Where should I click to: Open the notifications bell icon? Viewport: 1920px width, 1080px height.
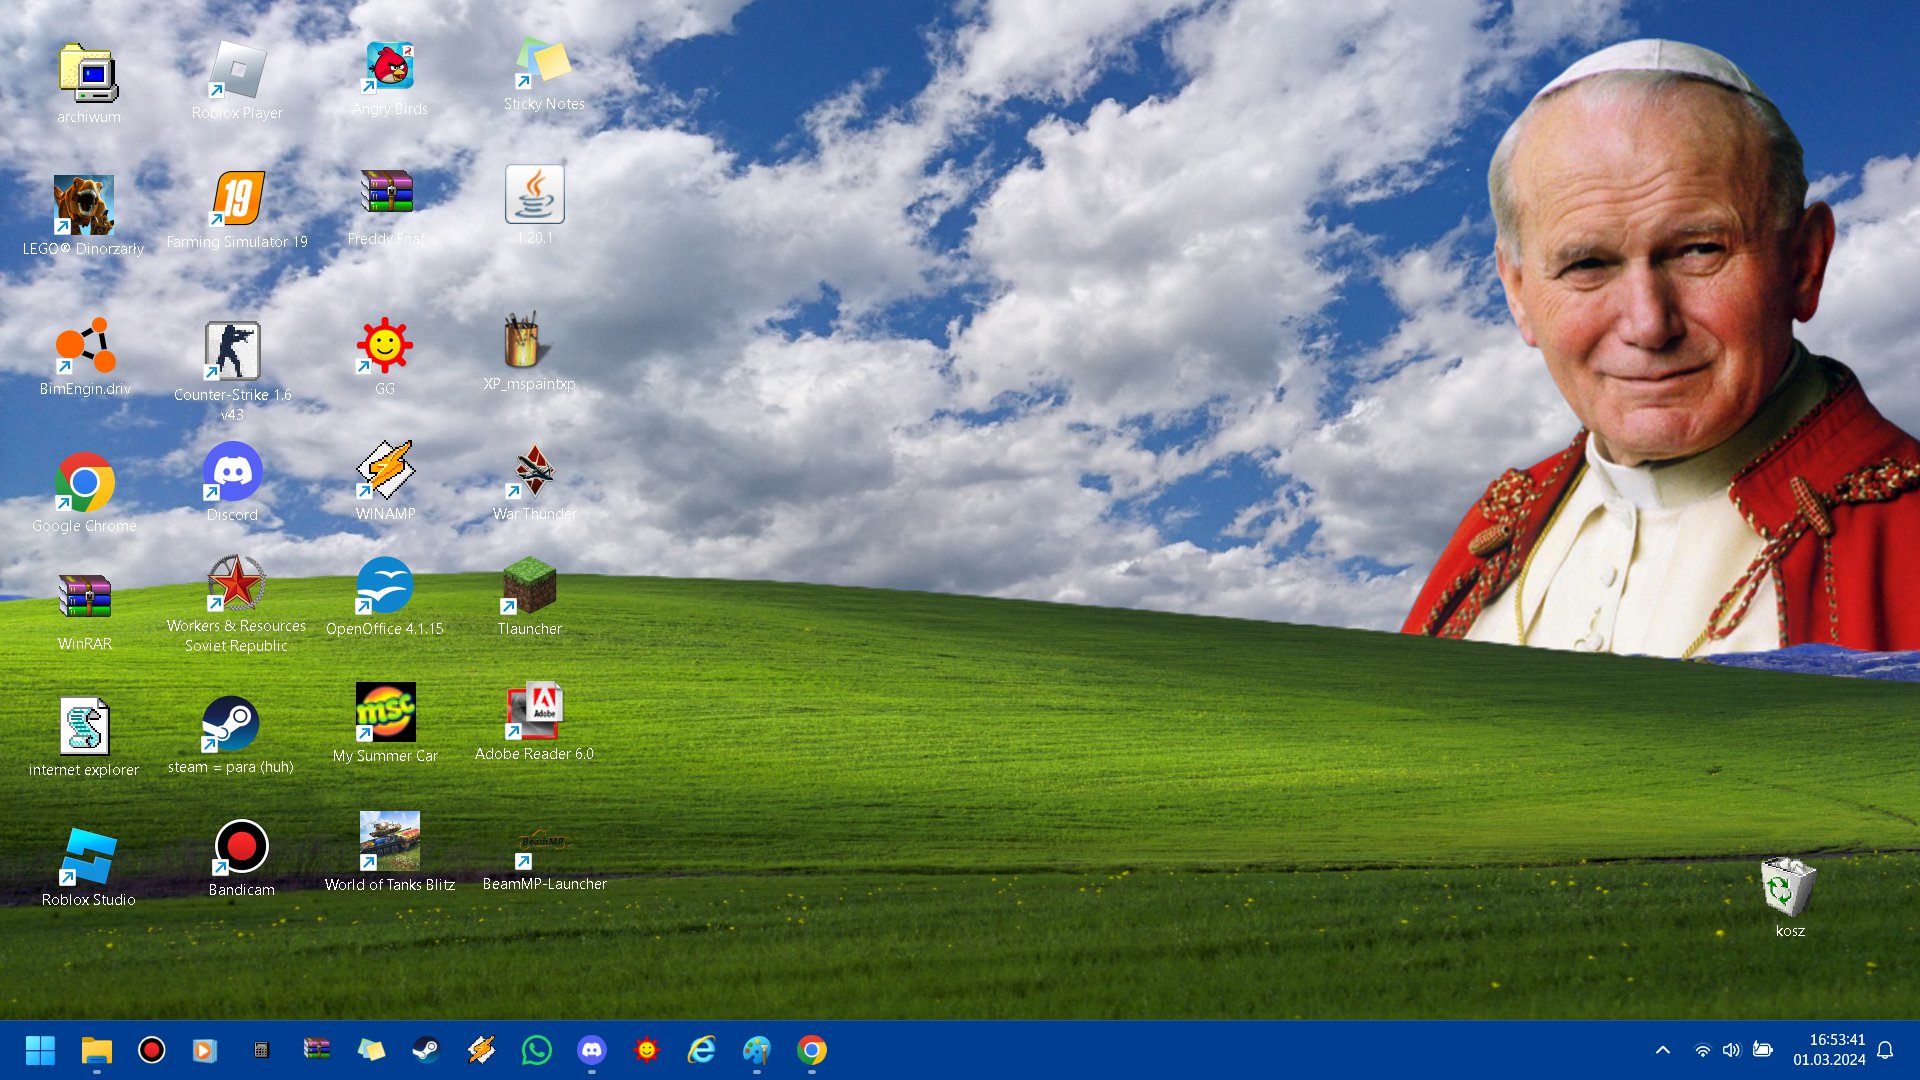click(x=1885, y=1050)
